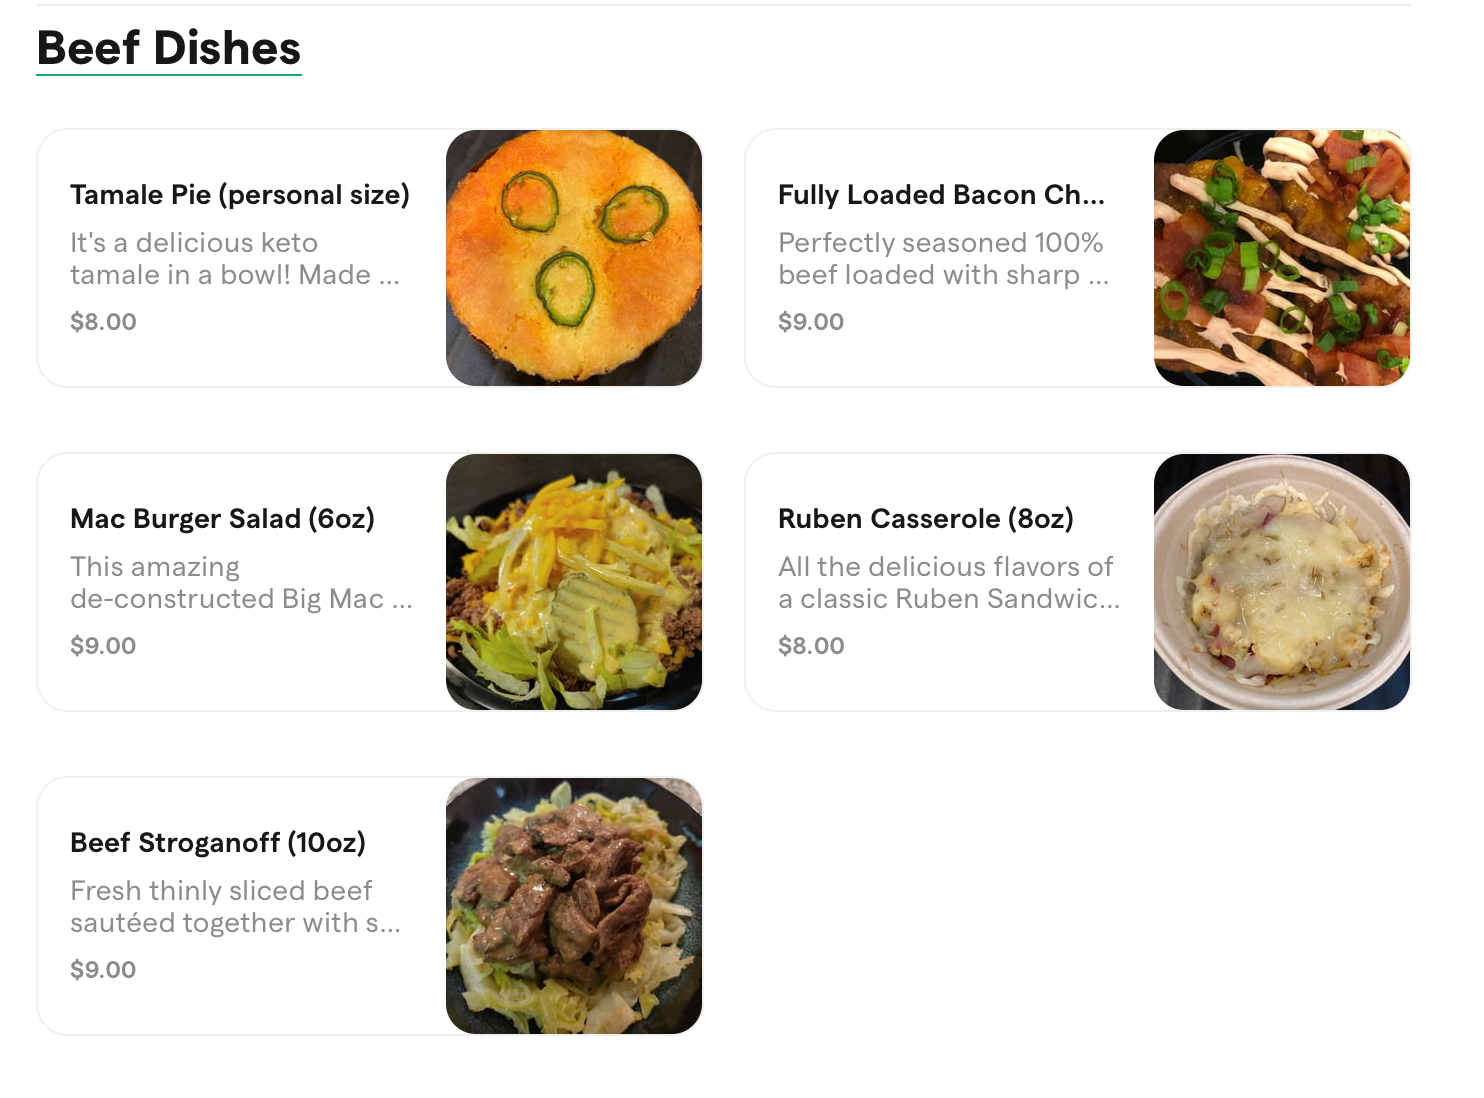View the Ruben Casserole image
The image size is (1484, 1098).
1281,582
